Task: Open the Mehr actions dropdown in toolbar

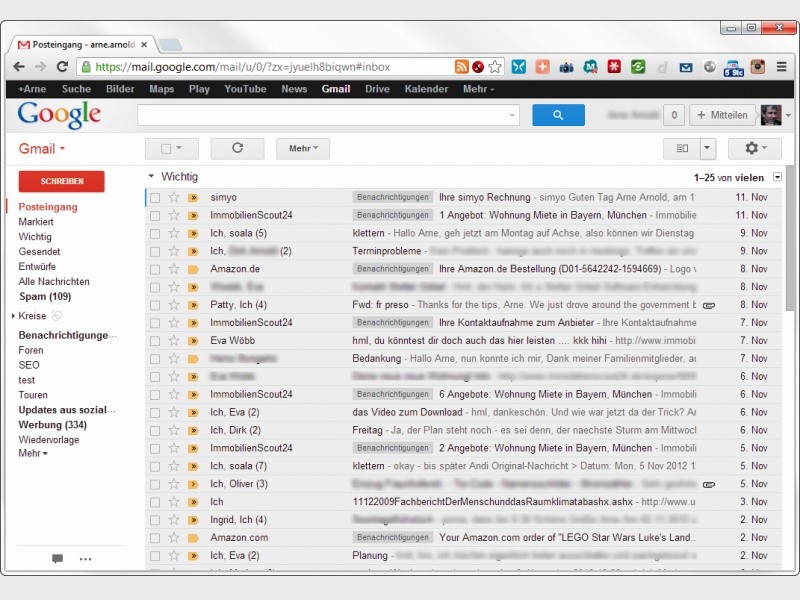Action: point(303,148)
